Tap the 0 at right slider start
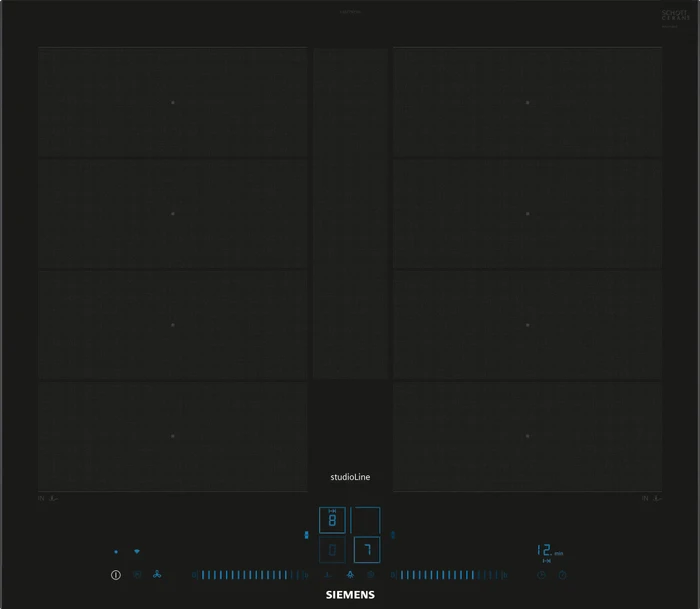This screenshot has width=700, height=609. tap(393, 575)
